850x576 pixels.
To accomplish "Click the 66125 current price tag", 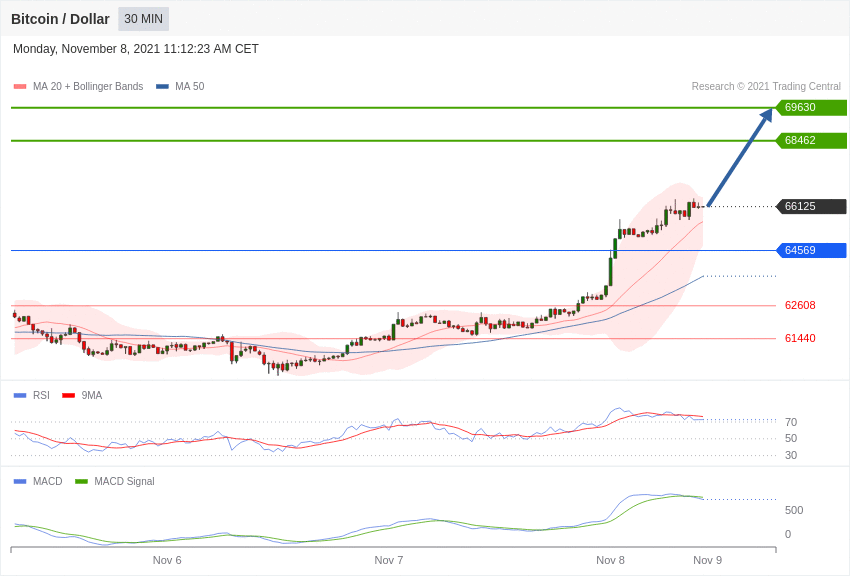I will (811, 207).
